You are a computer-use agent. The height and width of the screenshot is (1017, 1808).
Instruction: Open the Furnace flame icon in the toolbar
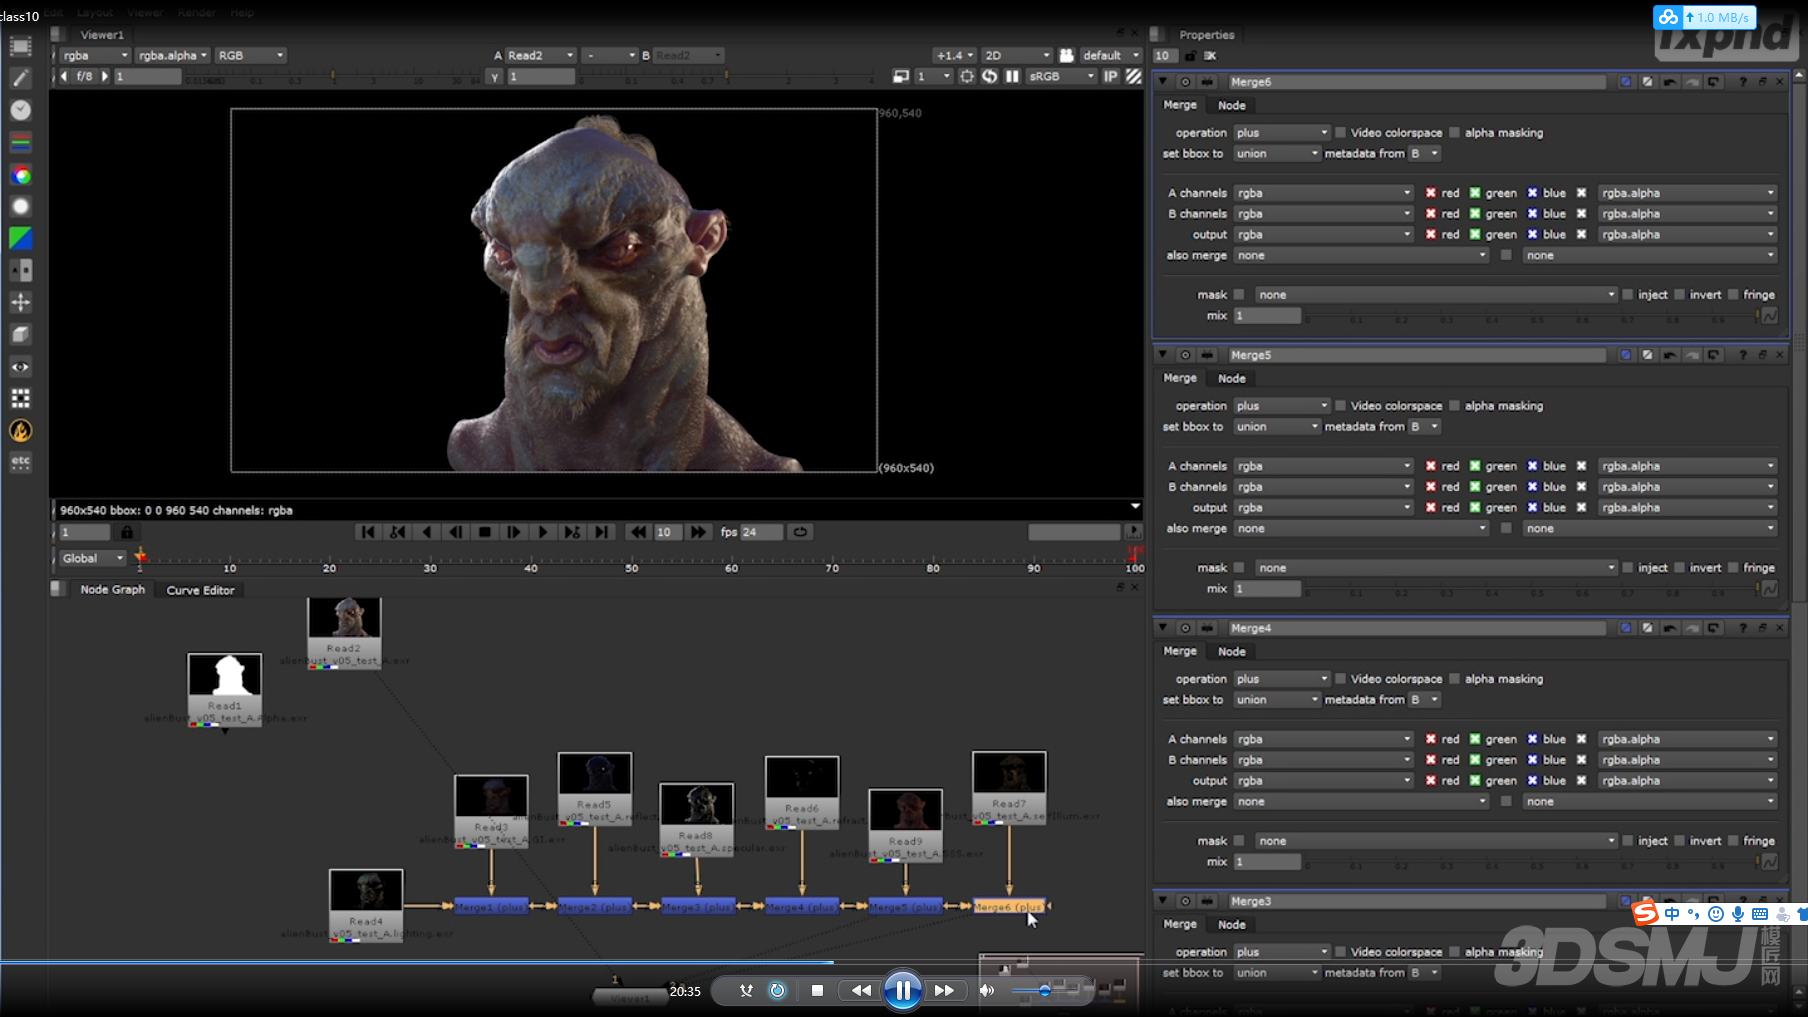point(20,431)
